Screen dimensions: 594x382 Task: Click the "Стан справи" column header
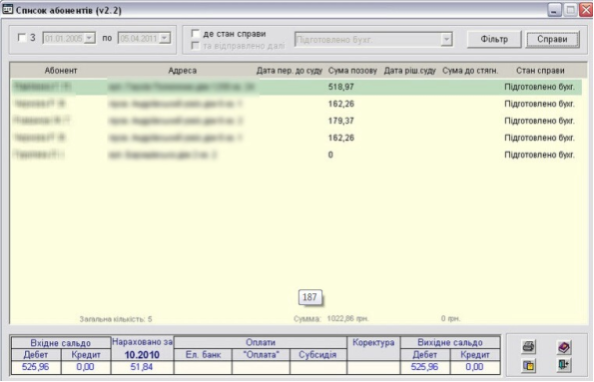(540, 70)
